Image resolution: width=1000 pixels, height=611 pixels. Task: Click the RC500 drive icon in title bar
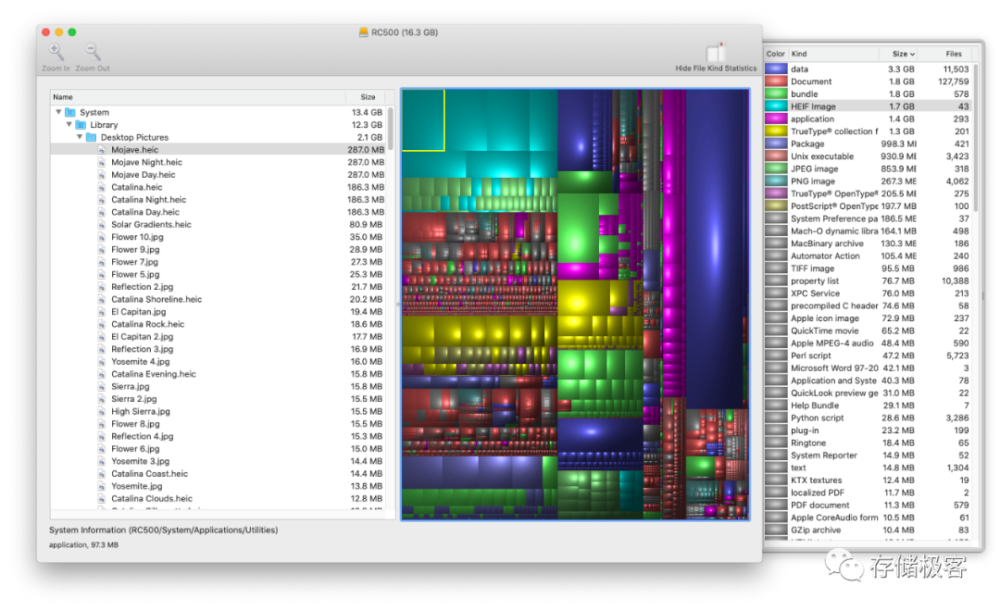(x=364, y=32)
